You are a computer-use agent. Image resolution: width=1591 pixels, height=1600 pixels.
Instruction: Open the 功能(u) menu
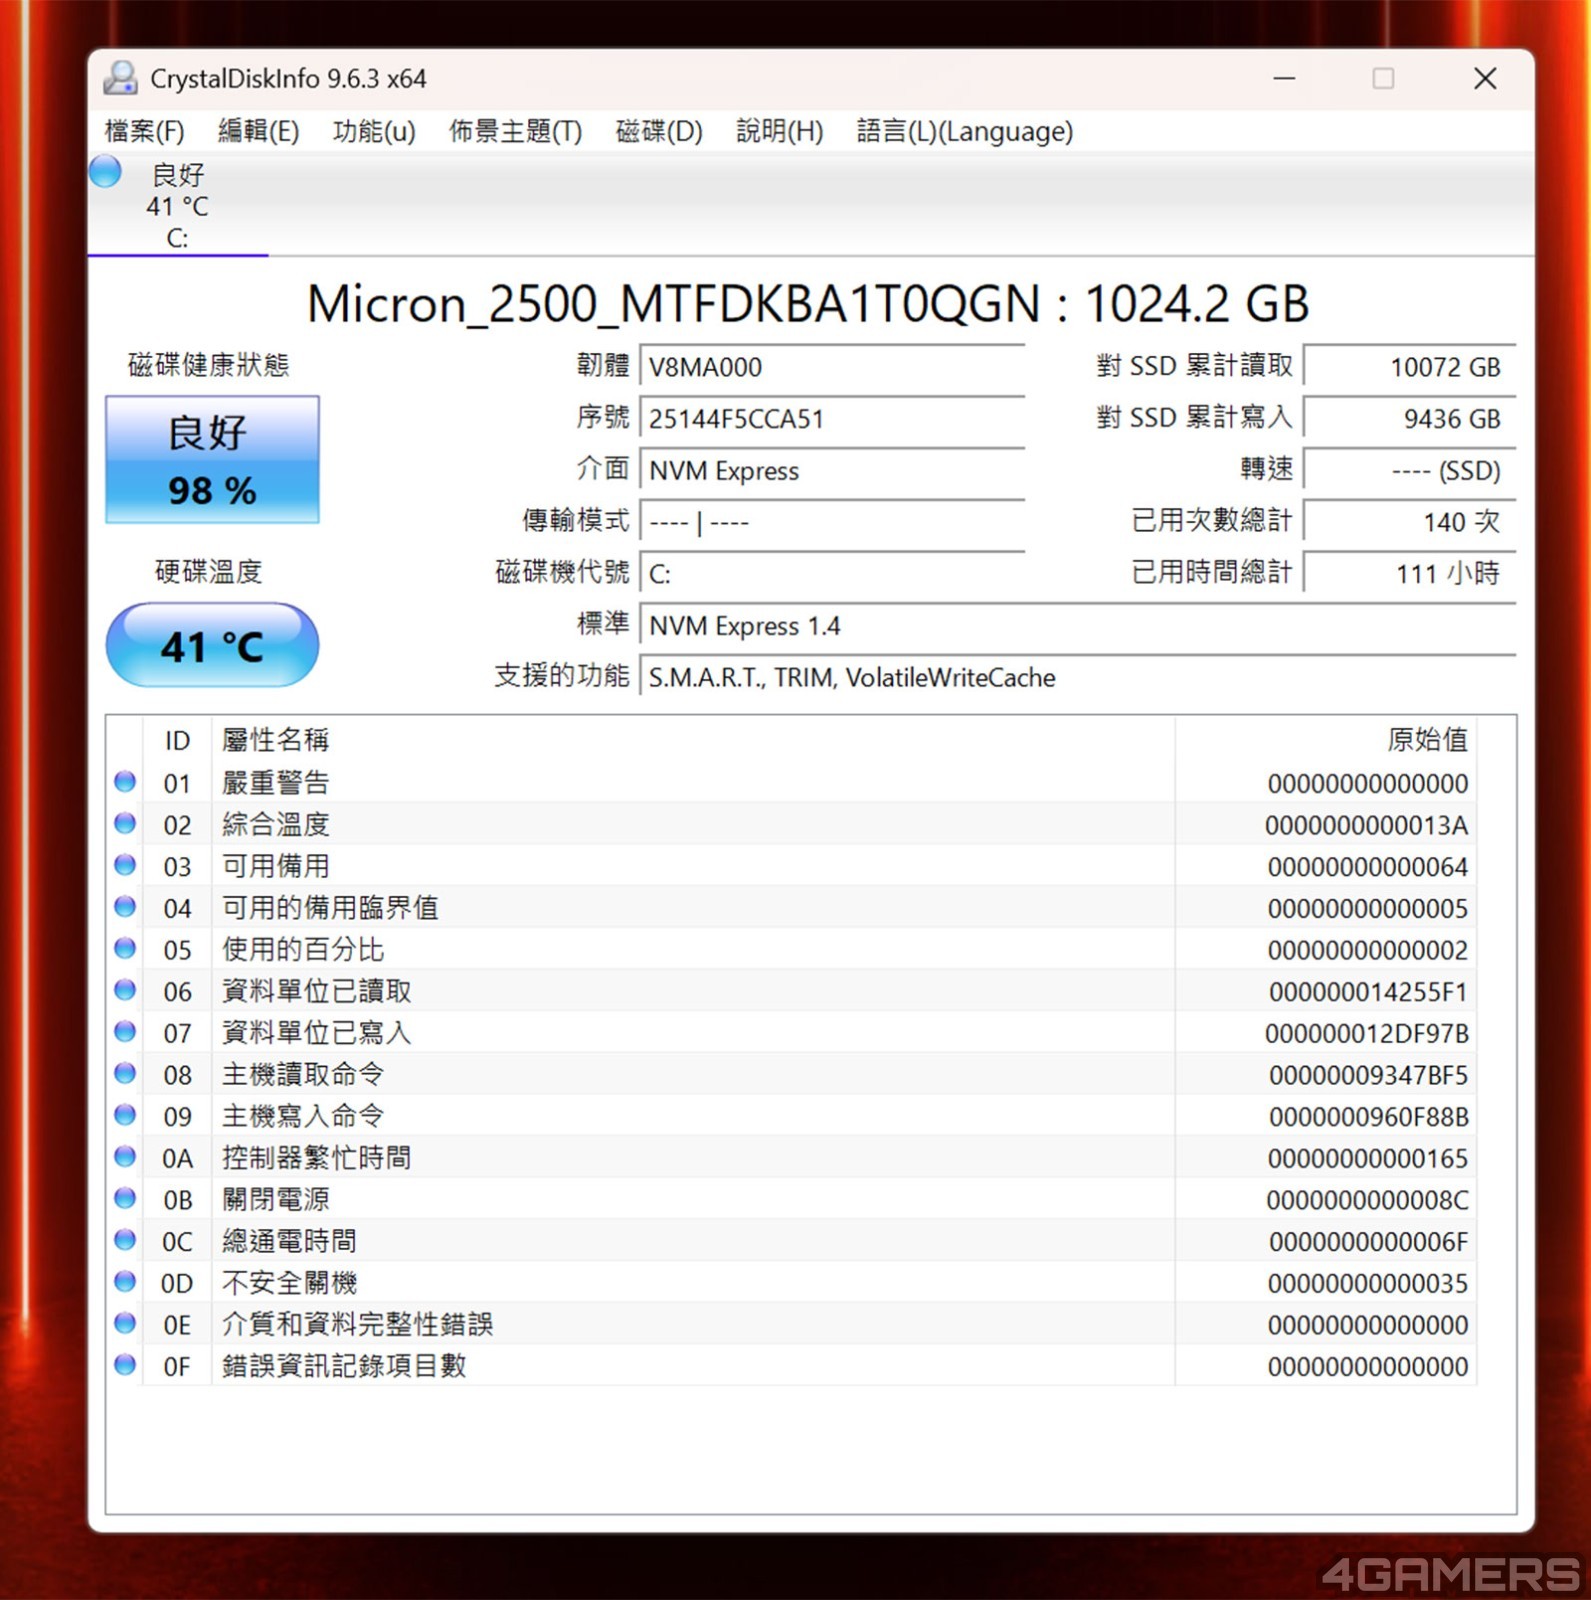pyautogui.click(x=374, y=131)
